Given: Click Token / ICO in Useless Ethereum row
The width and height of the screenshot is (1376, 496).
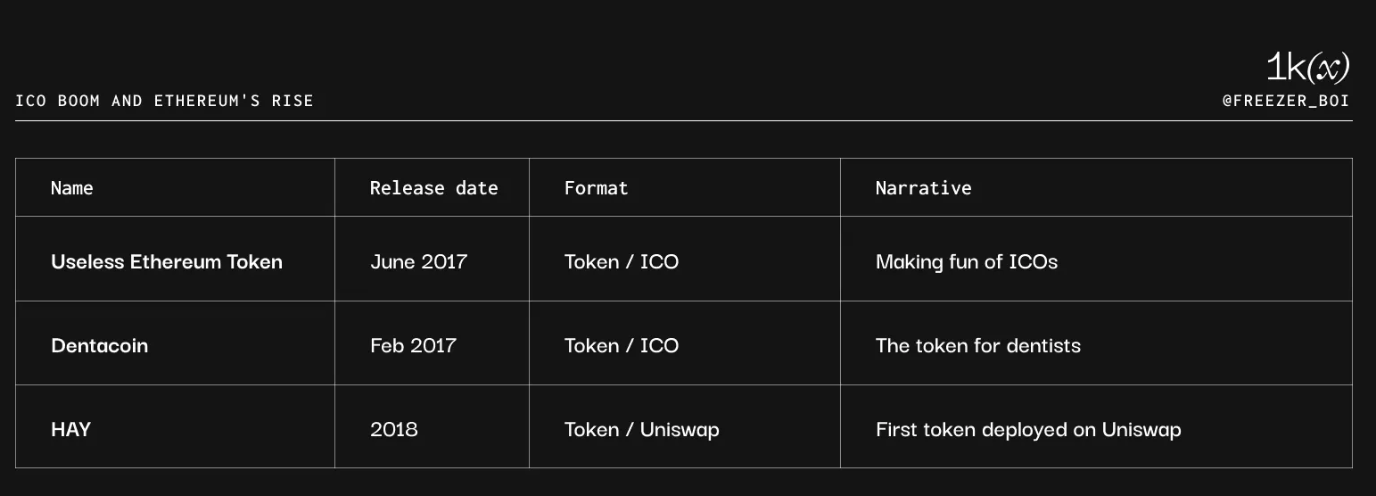Looking at the screenshot, I should [x=621, y=262].
